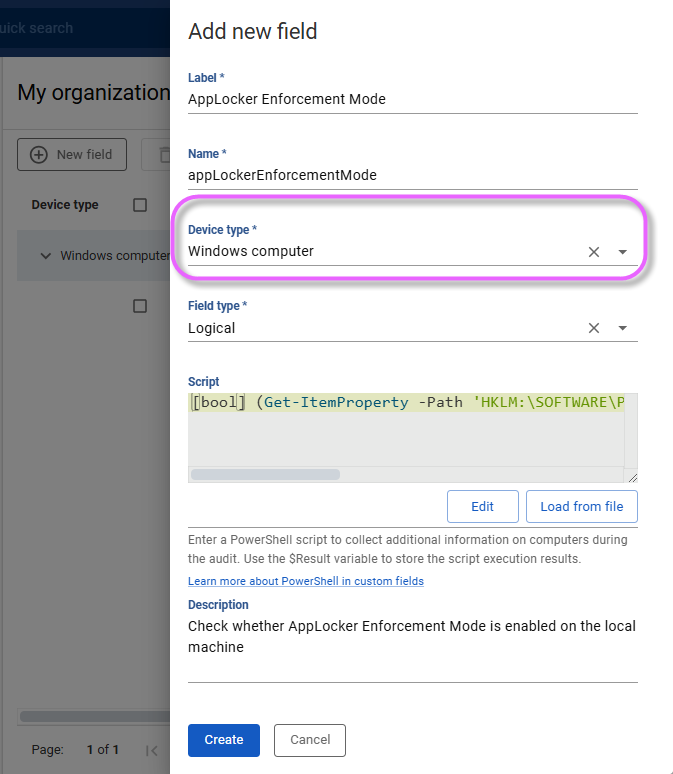Click the Label input field
The width and height of the screenshot is (673, 774).
[413, 99]
